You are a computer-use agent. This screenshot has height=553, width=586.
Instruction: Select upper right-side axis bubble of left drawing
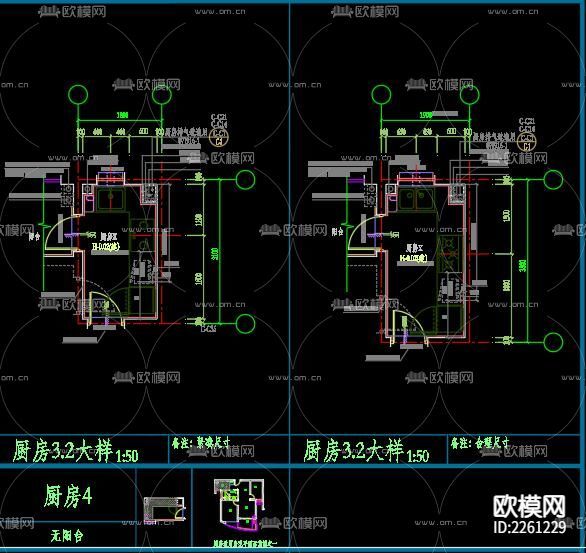tap(245, 180)
